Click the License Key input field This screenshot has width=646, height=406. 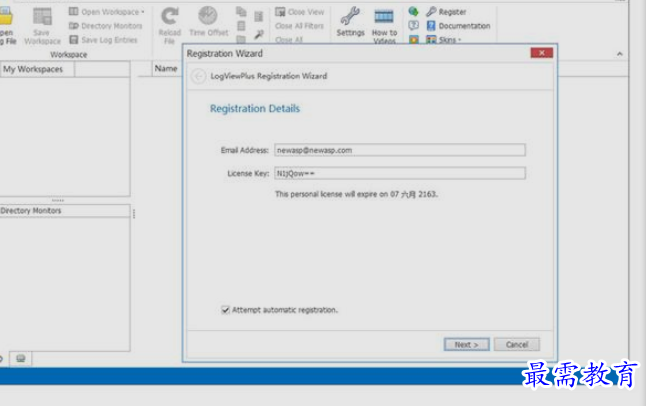pyautogui.click(x=400, y=173)
